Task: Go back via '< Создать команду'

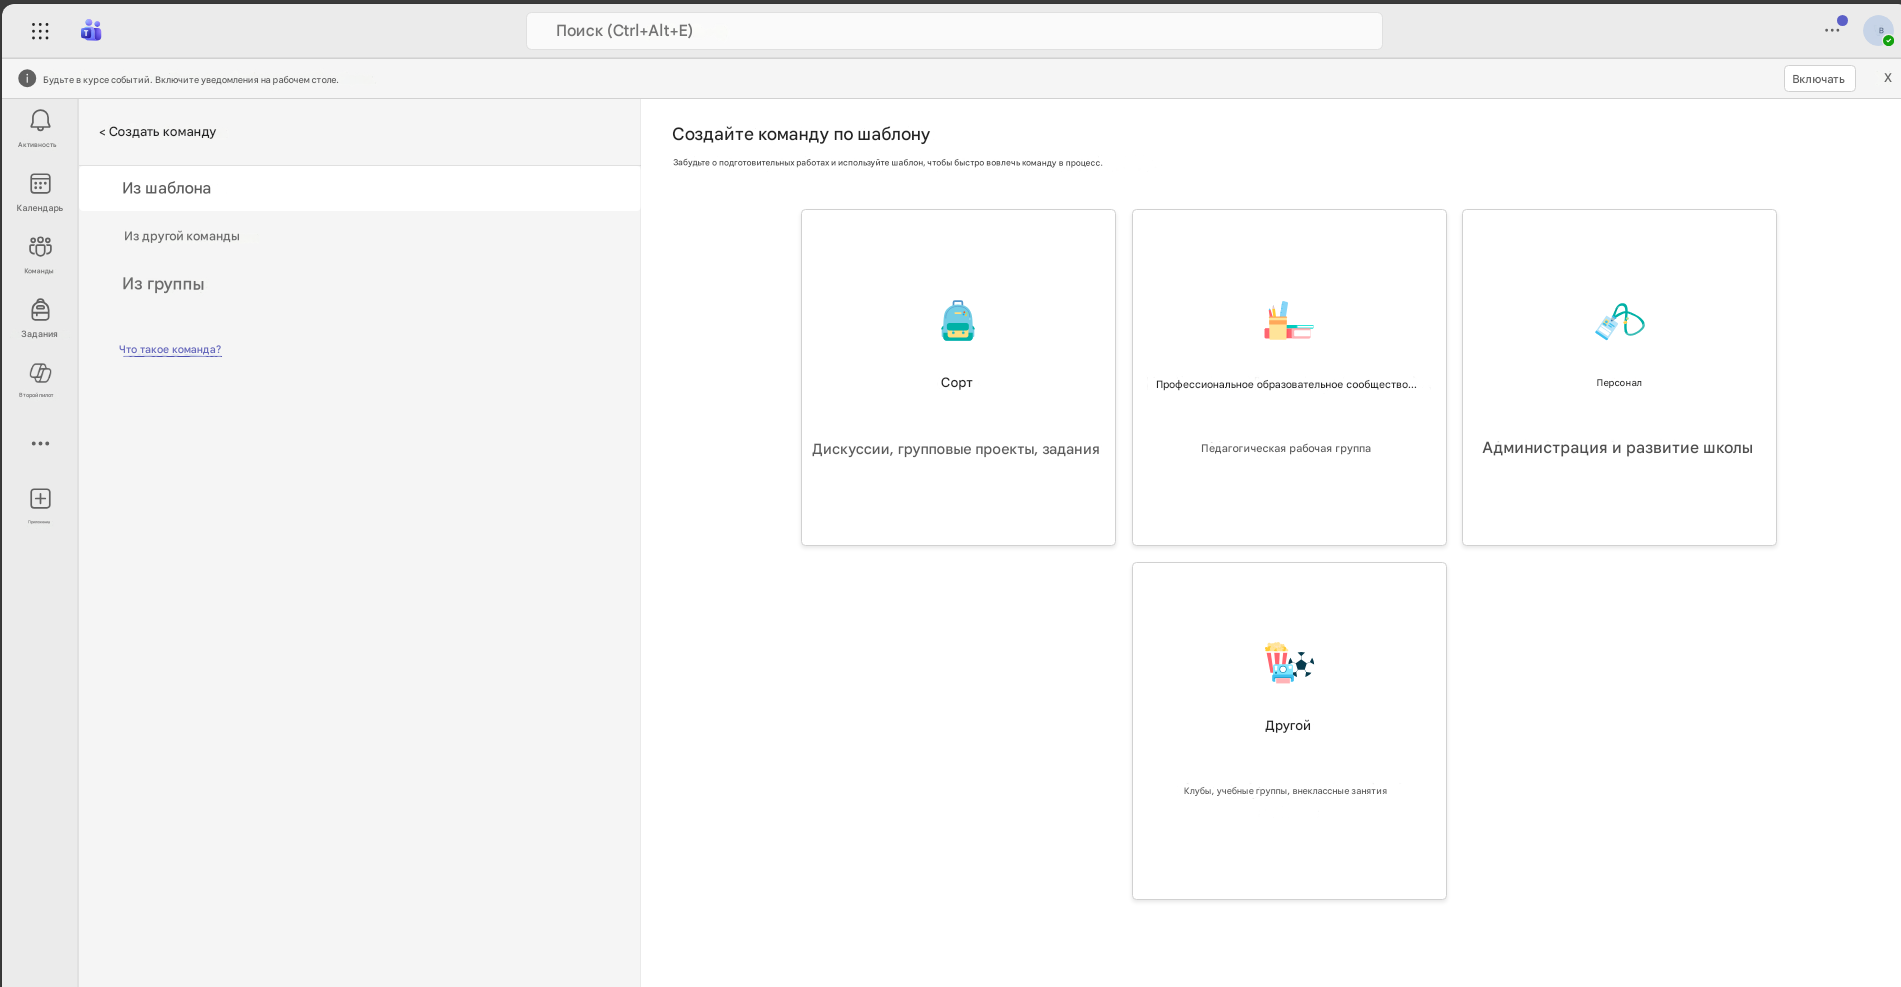Action: pyautogui.click(x=158, y=132)
